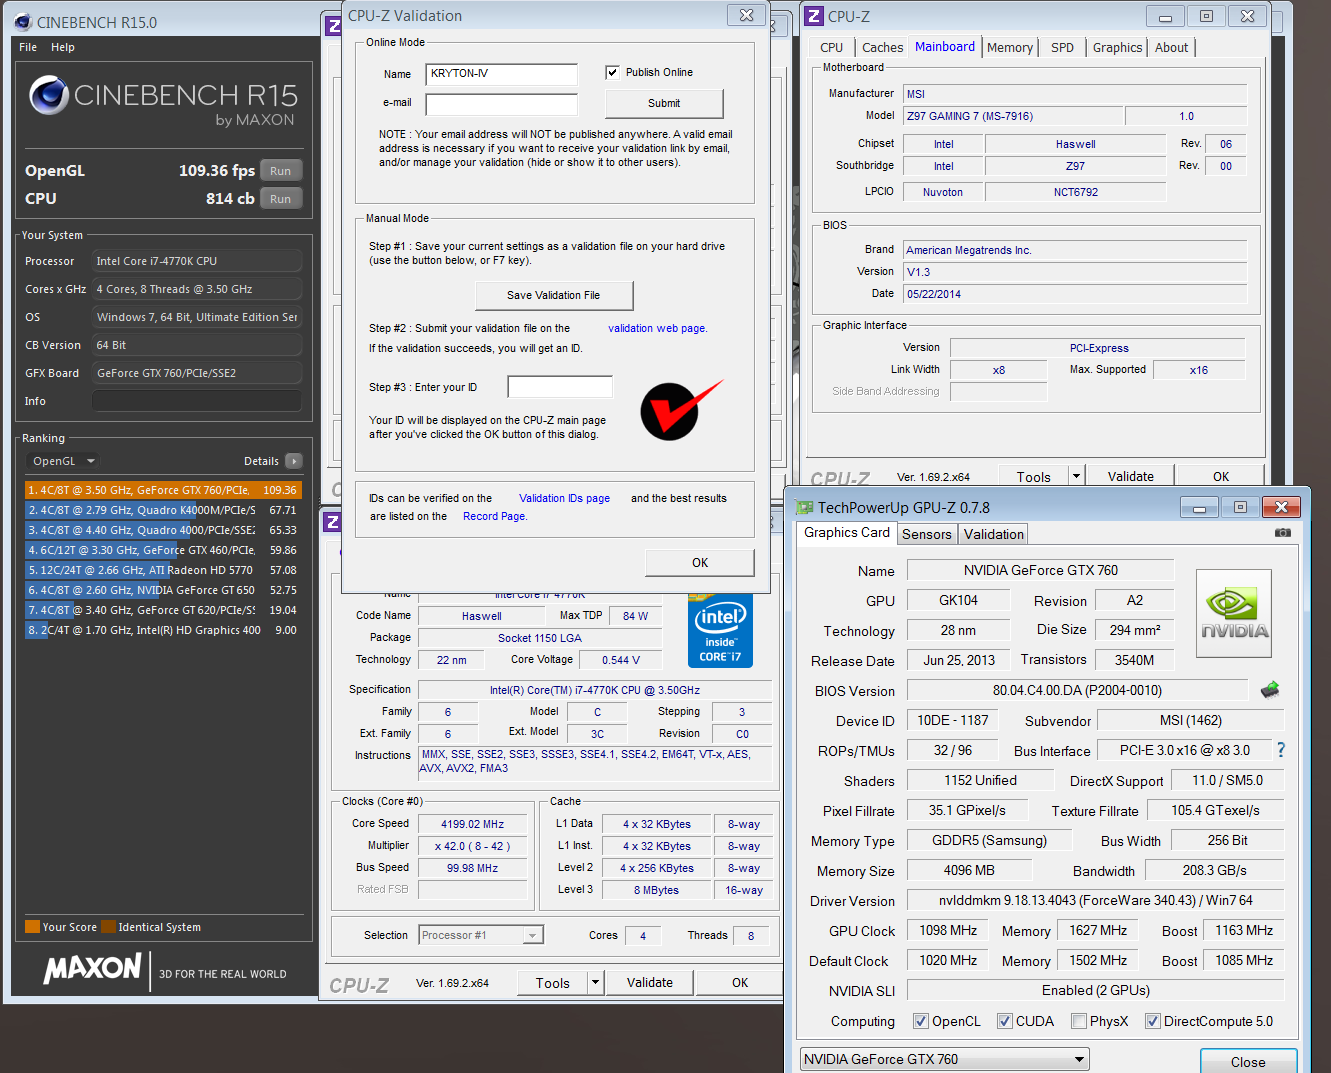Toggle the OpenCL checkbox in GPU-Z

point(921,1021)
